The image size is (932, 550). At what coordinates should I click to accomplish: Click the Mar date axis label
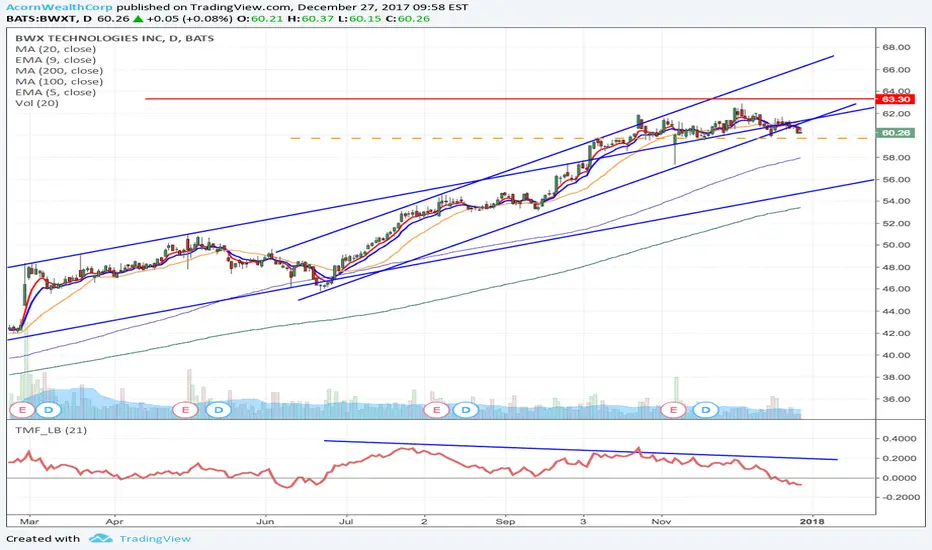(29, 521)
